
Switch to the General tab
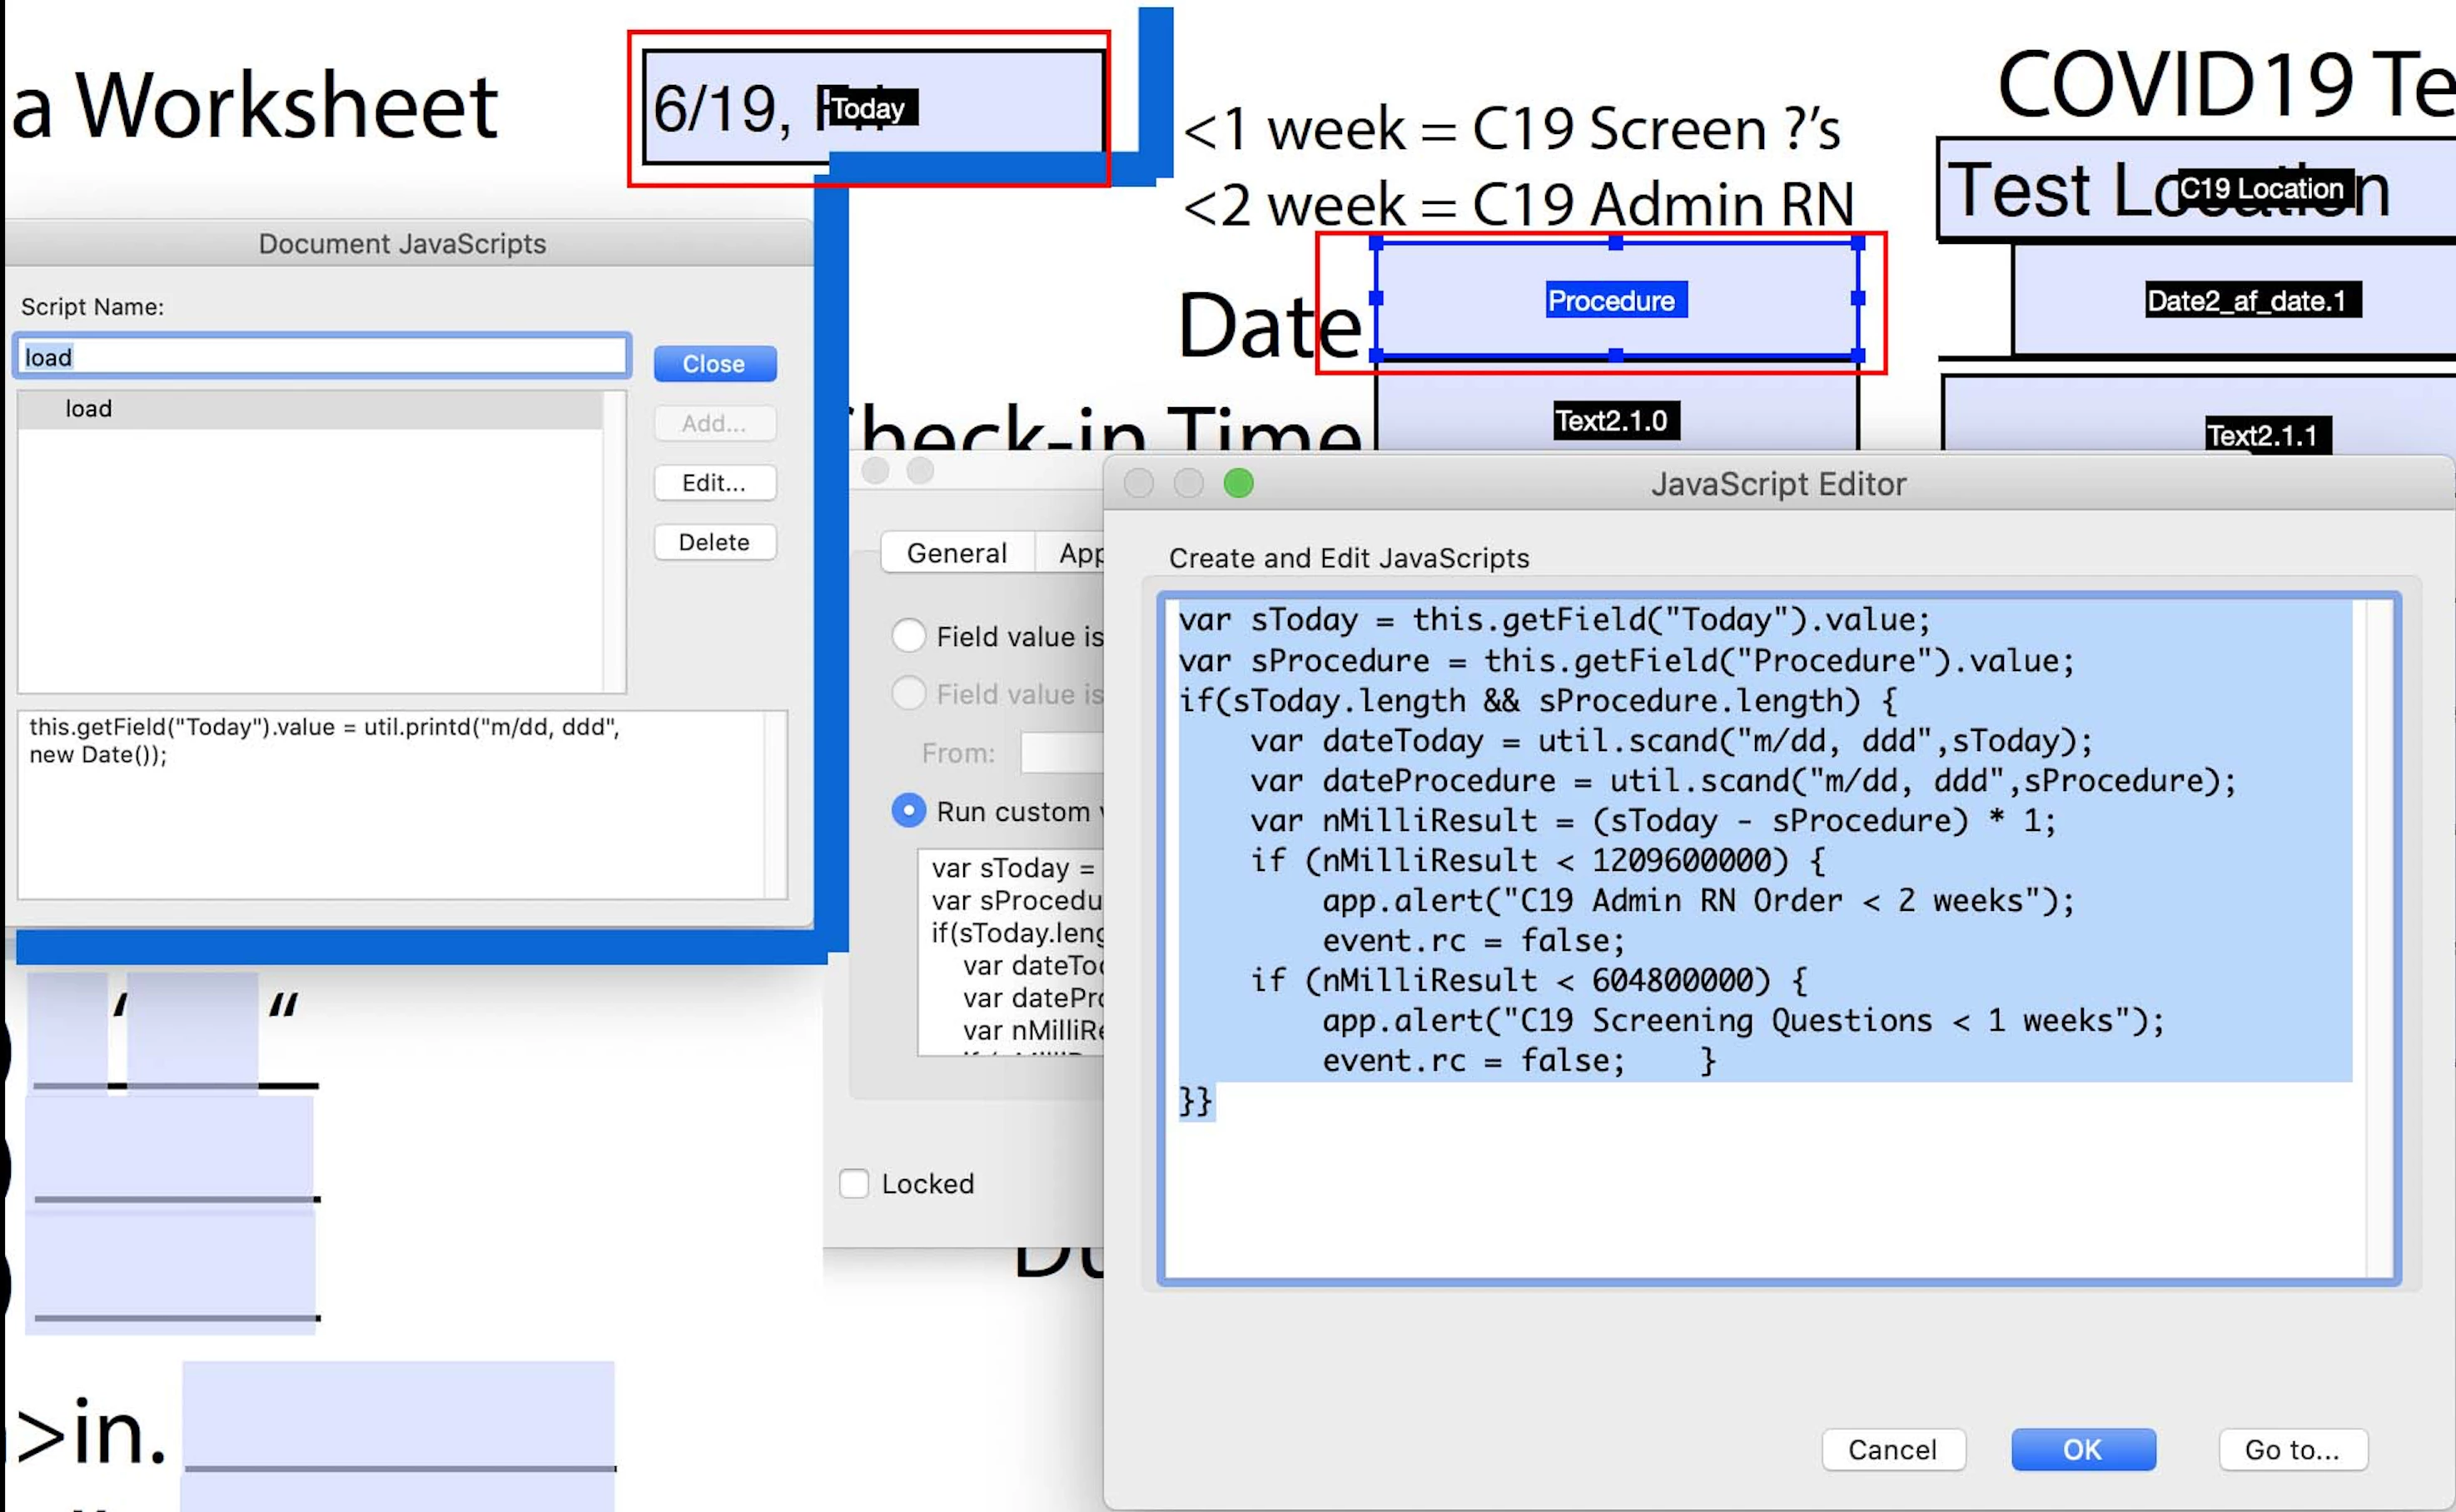click(x=956, y=553)
